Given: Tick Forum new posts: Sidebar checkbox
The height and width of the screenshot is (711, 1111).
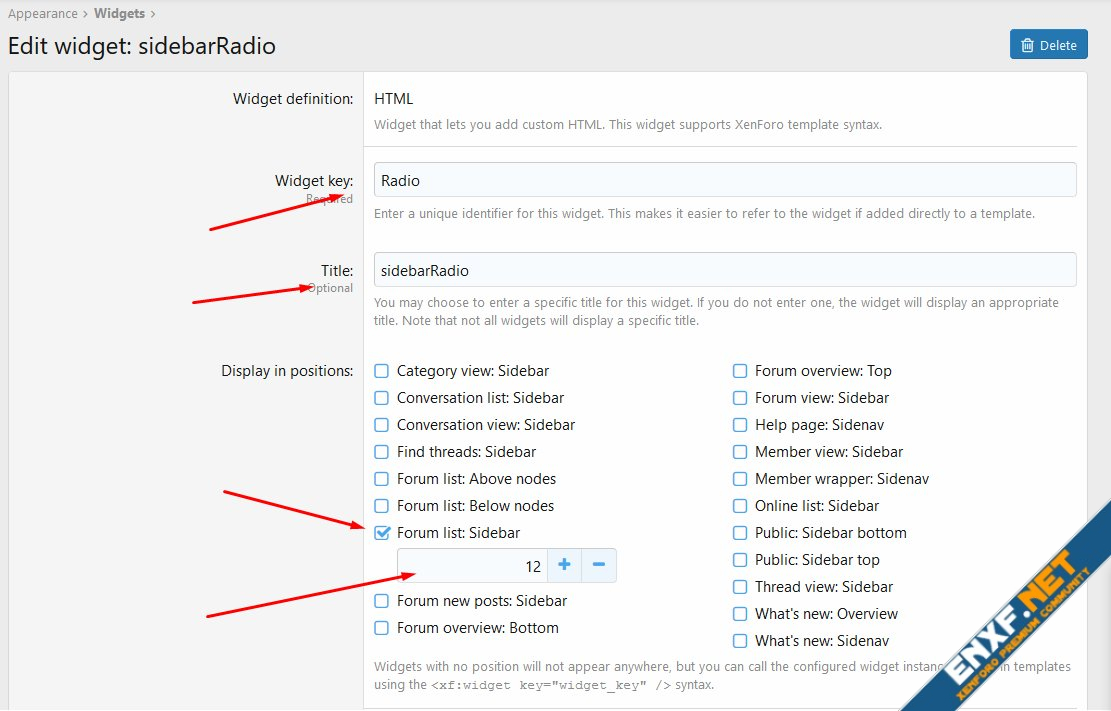Looking at the screenshot, I should click(x=382, y=601).
